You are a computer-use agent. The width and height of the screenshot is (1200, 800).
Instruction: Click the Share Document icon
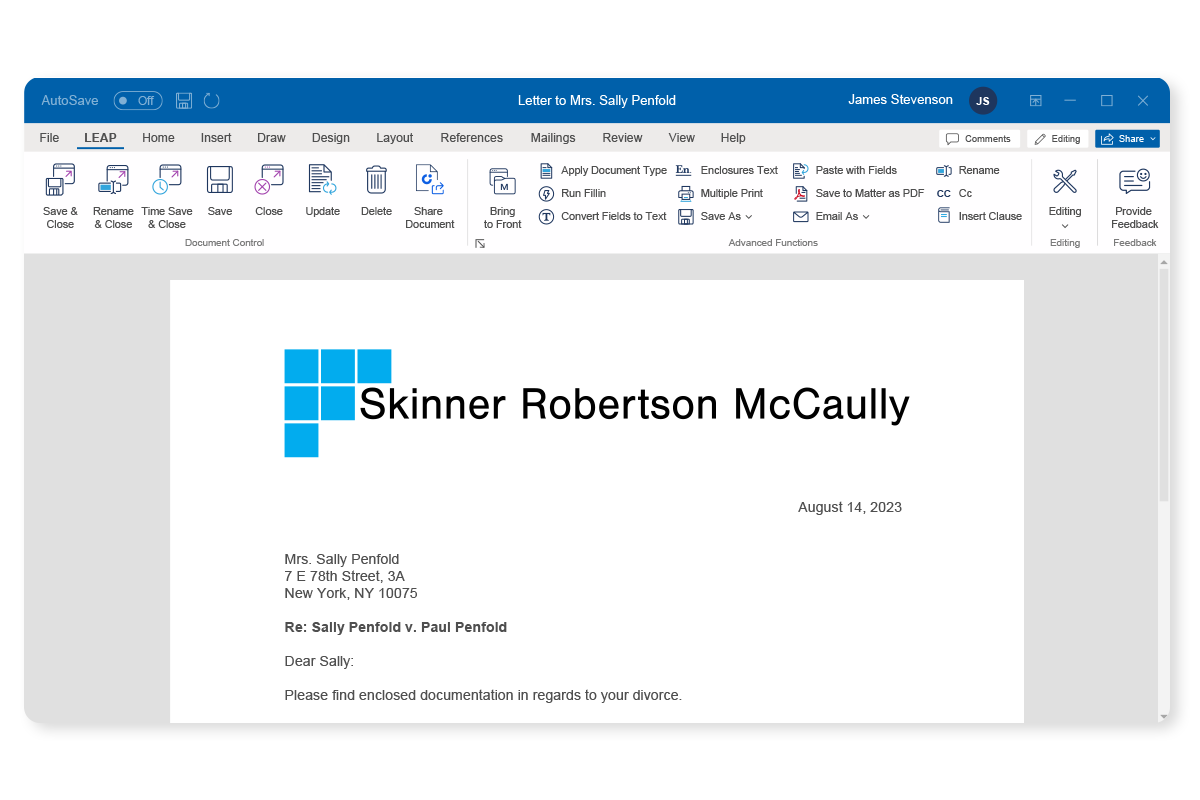click(430, 180)
